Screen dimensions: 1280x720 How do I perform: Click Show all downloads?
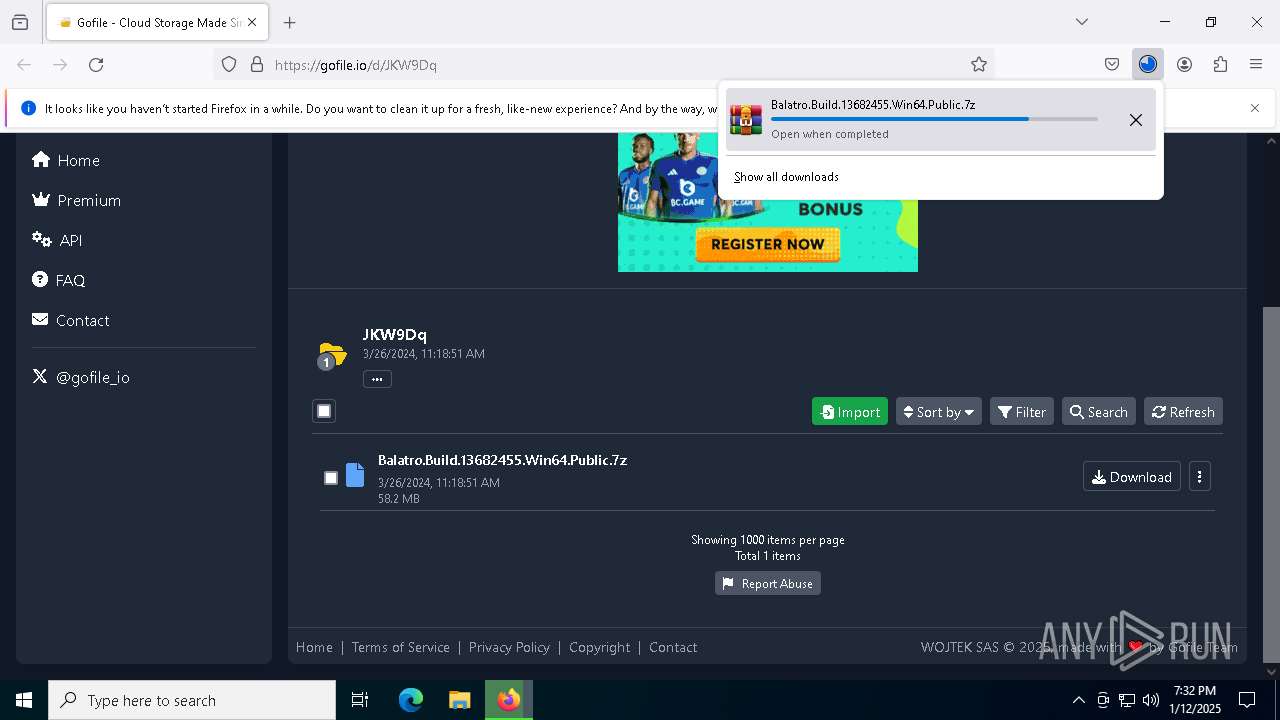click(x=786, y=177)
